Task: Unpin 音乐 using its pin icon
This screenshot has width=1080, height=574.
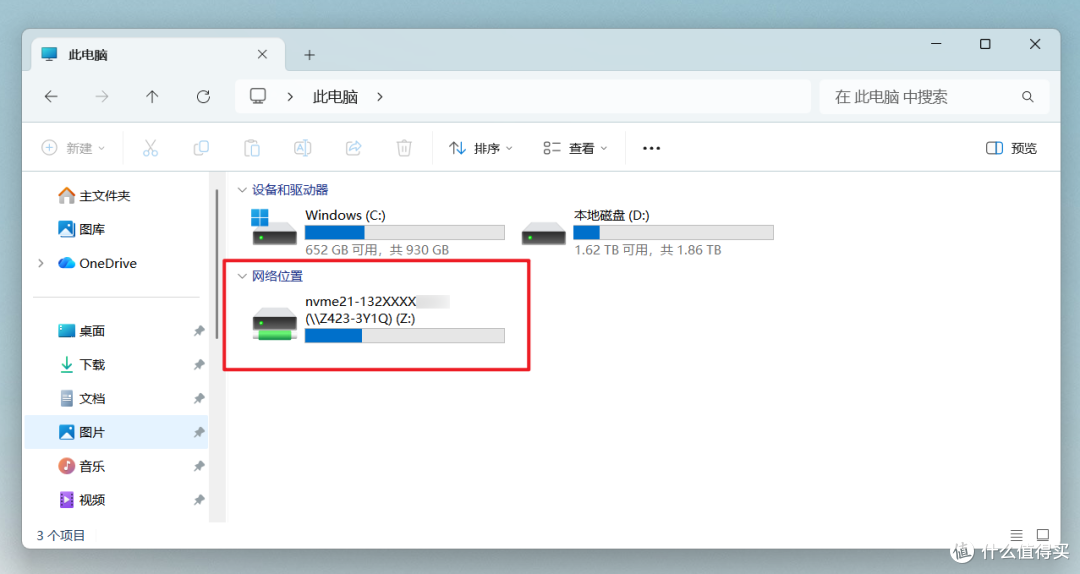Action: [199, 467]
